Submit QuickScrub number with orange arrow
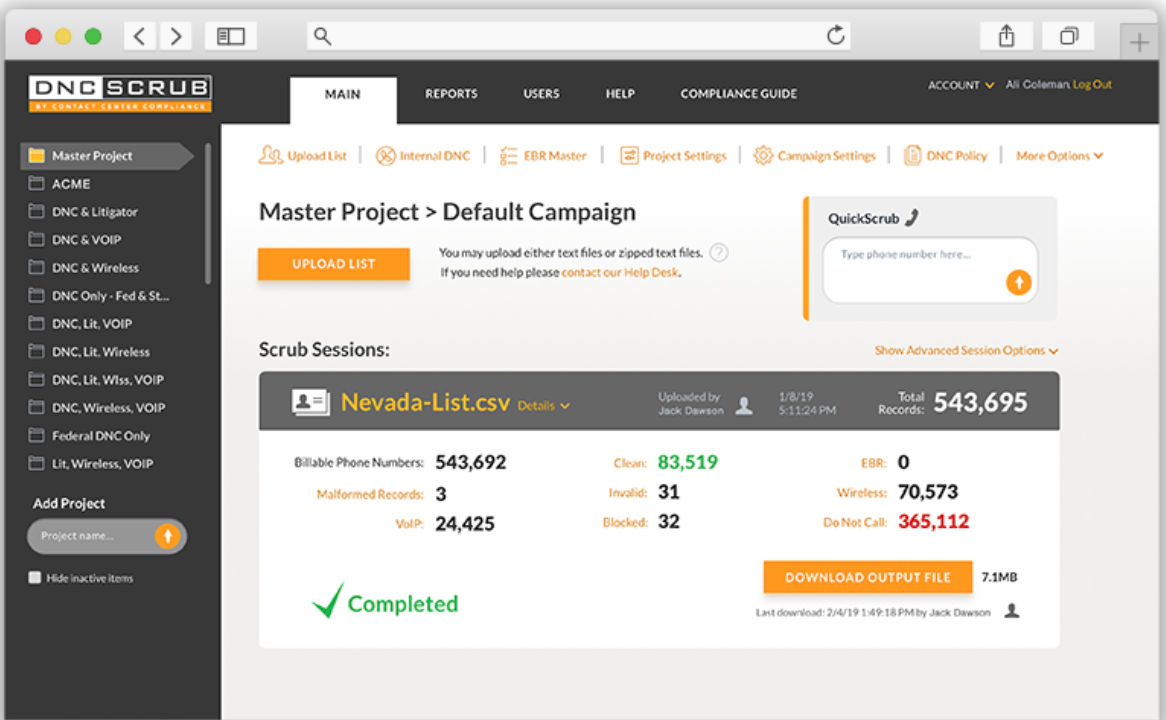The width and height of the screenshot is (1166, 720). click(1018, 283)
